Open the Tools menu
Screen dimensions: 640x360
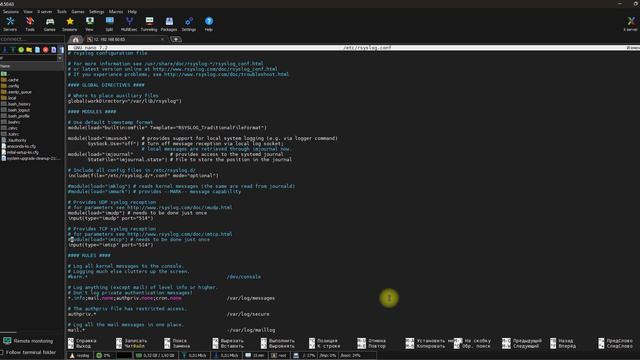click(x=62, y=12)
